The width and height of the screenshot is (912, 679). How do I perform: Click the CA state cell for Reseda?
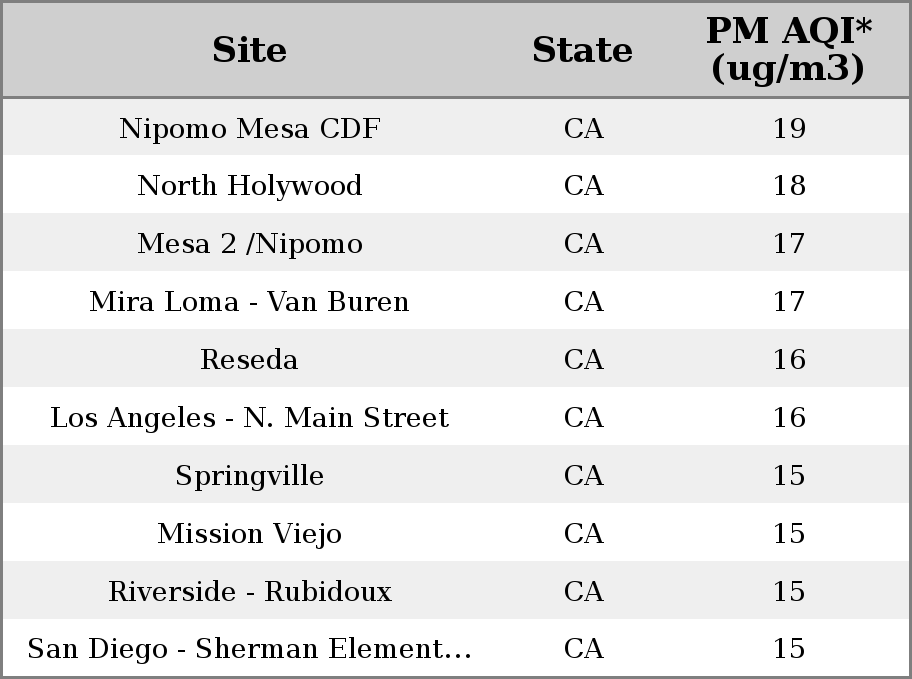pyautogui.click(x=584, y=359)
